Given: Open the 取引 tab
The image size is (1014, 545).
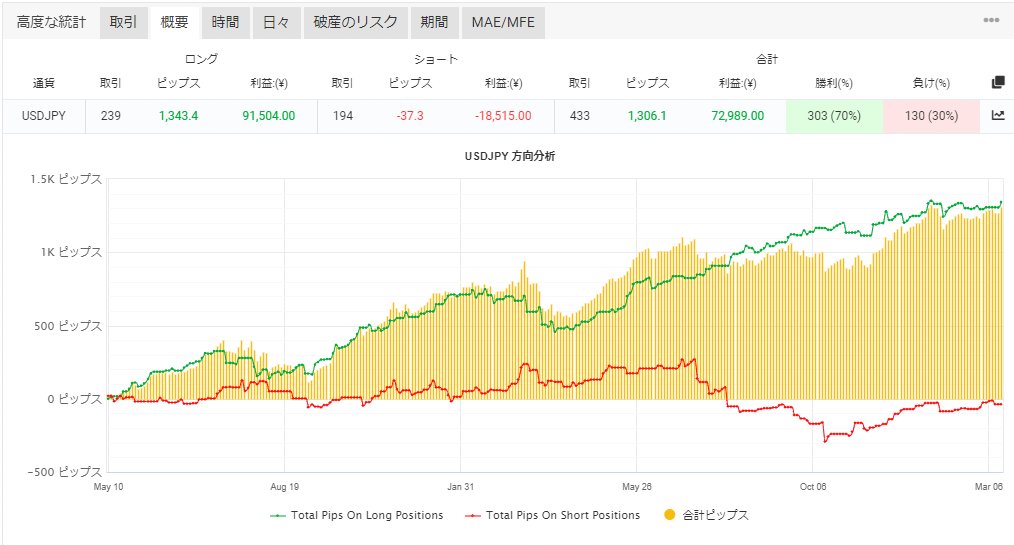Looking at the screenshot, I should (124, 23).
